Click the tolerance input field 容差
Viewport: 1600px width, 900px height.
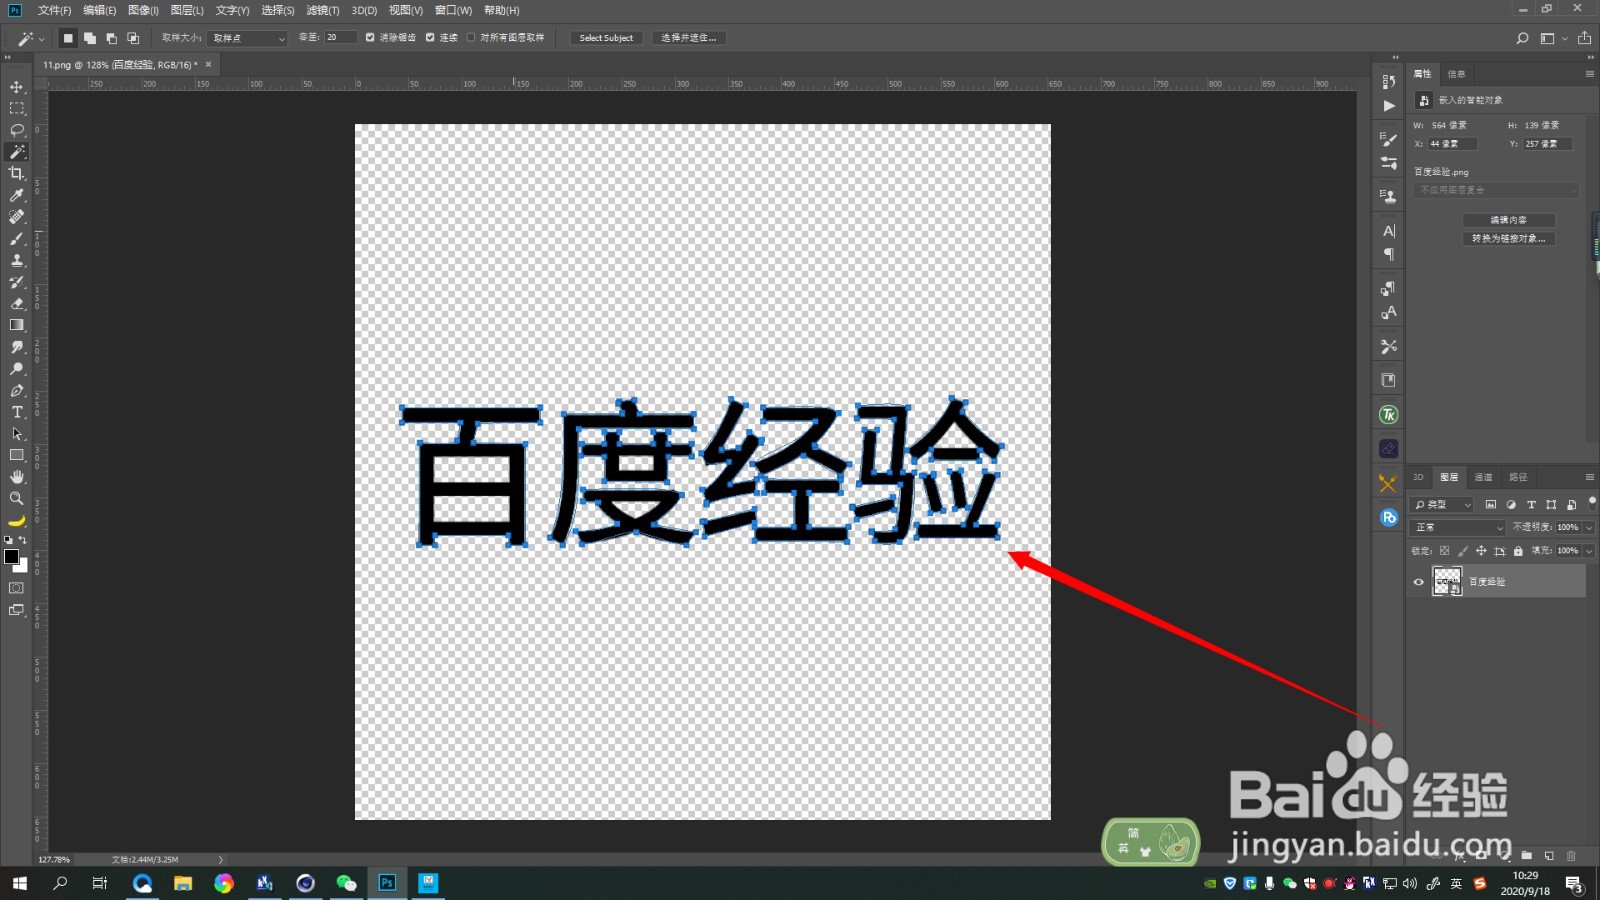340,38
